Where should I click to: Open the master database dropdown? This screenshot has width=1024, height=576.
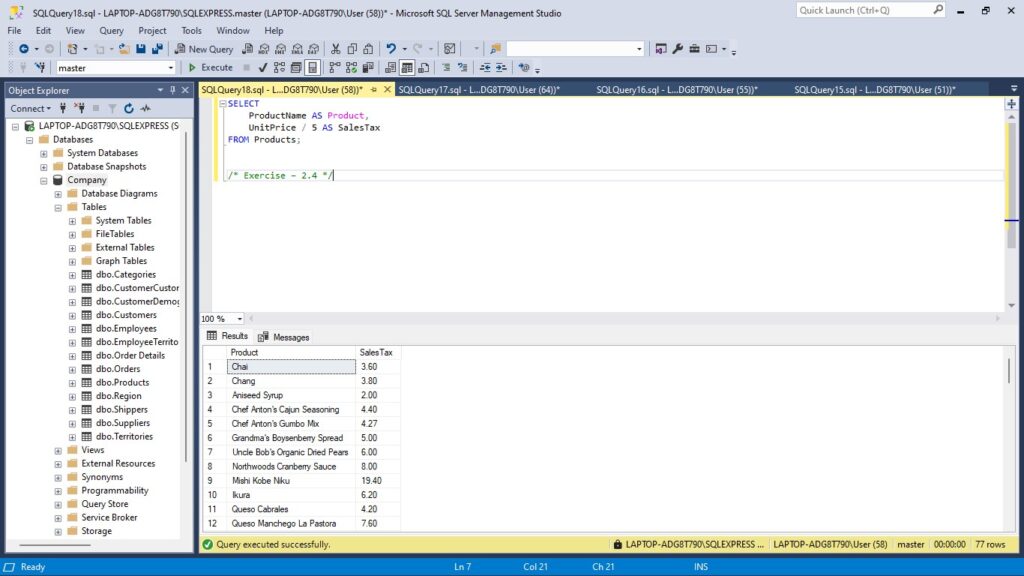point(169,68)
